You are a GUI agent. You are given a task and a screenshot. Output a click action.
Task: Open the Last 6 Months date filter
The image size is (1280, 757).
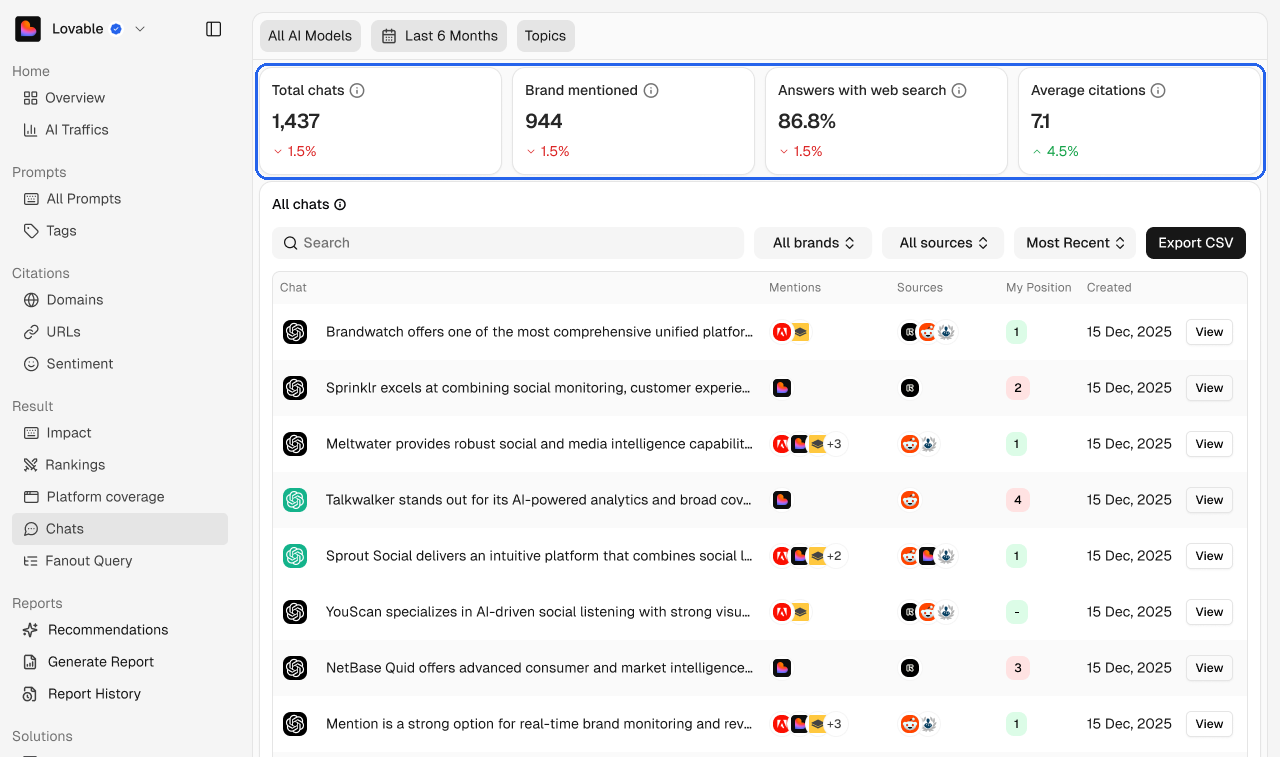[x=439, y=36]
